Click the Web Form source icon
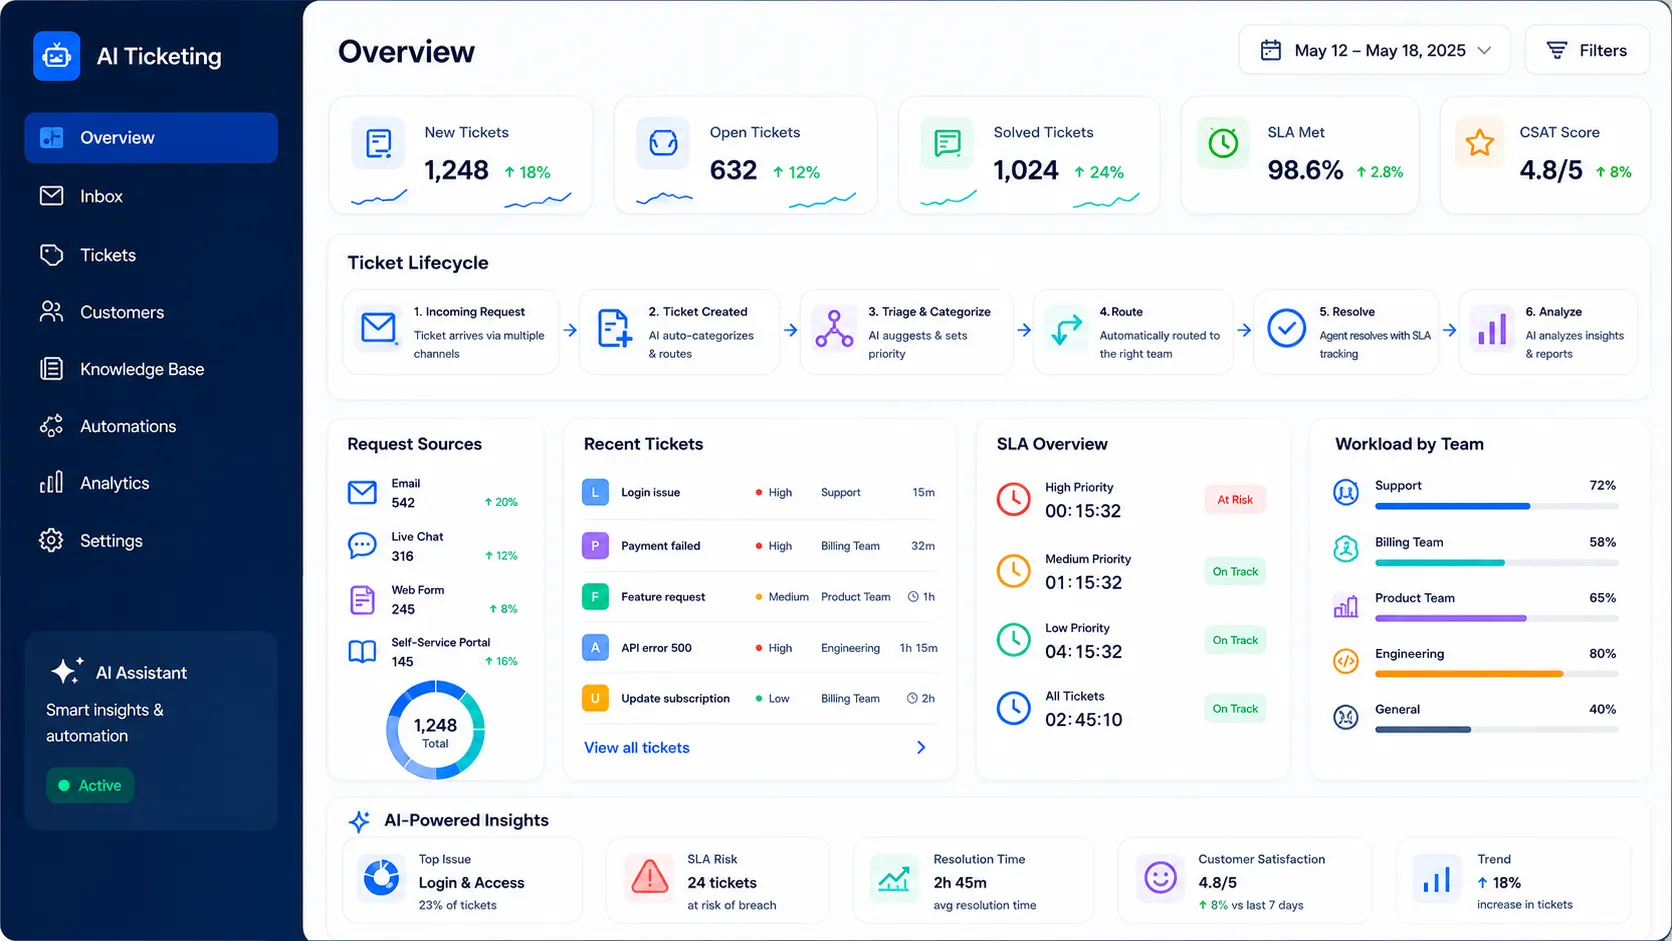The height and width of the screenshot is (941, 1672). [362, 600]
